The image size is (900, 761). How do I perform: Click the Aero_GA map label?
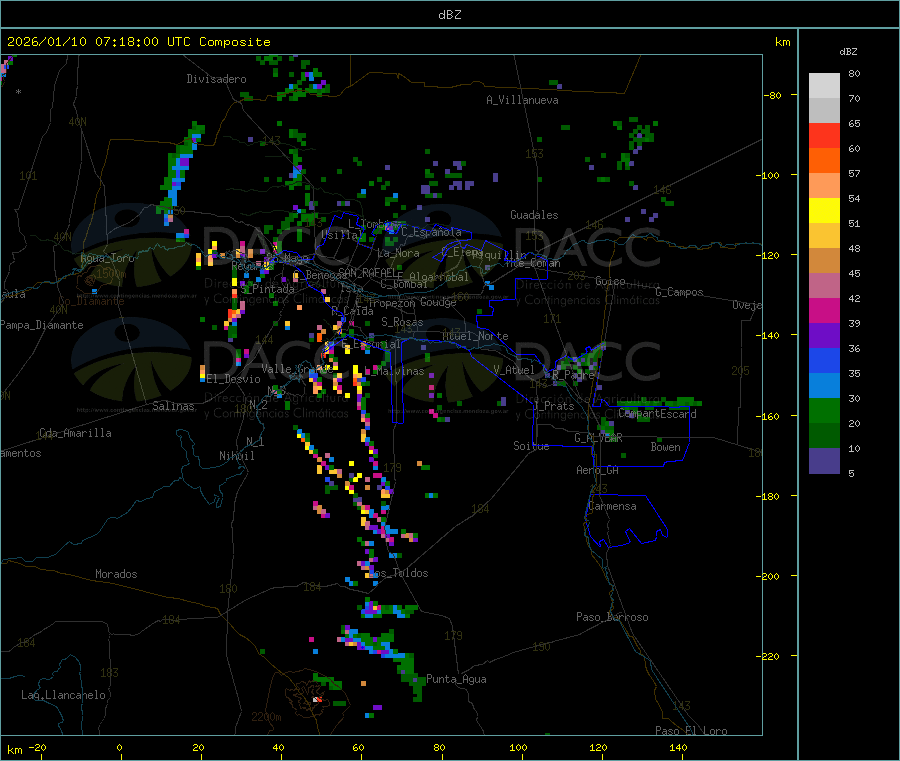(x=598, y=470)
